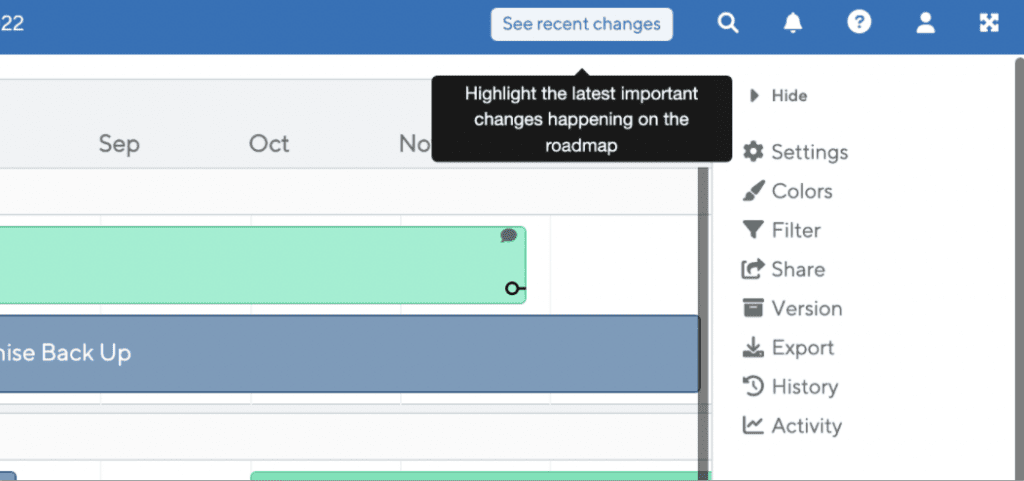Open the help question mark icon

tap(859, 23)
